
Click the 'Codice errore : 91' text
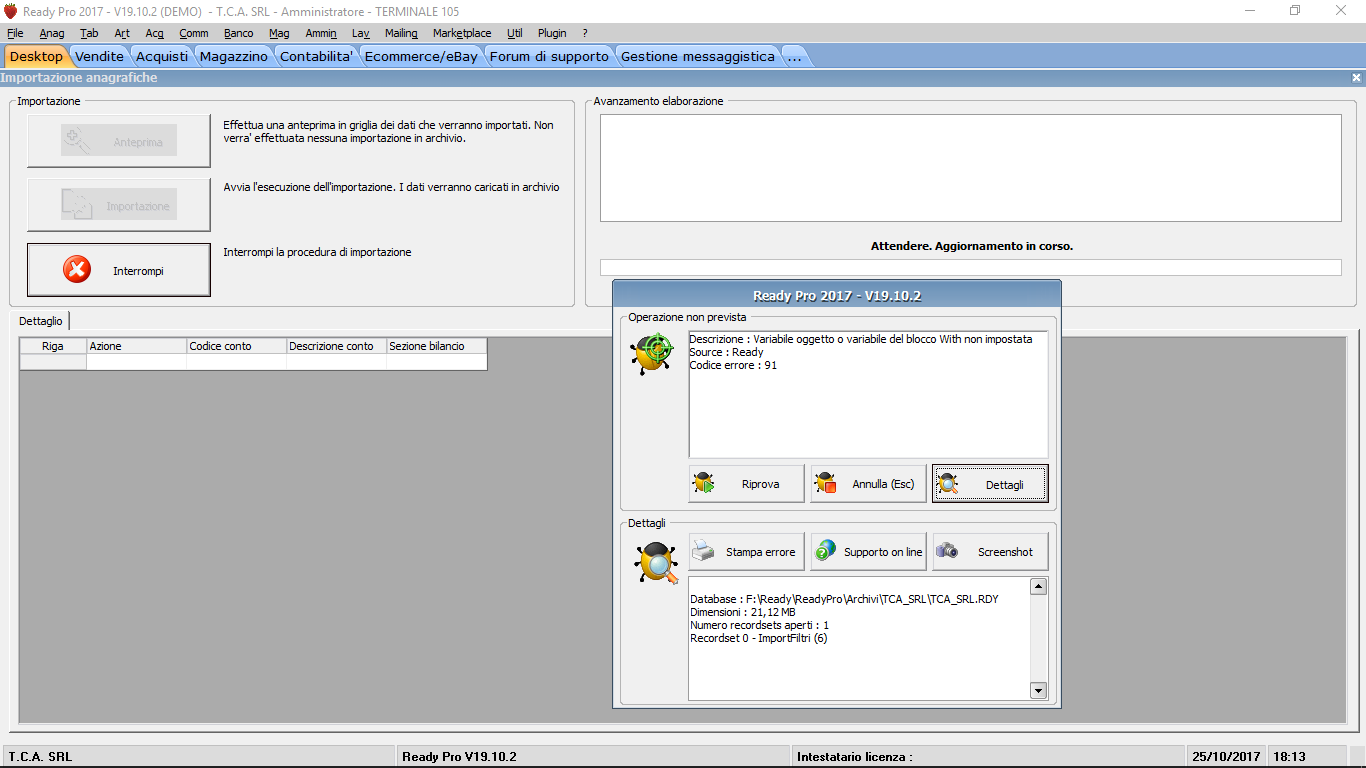733,366
